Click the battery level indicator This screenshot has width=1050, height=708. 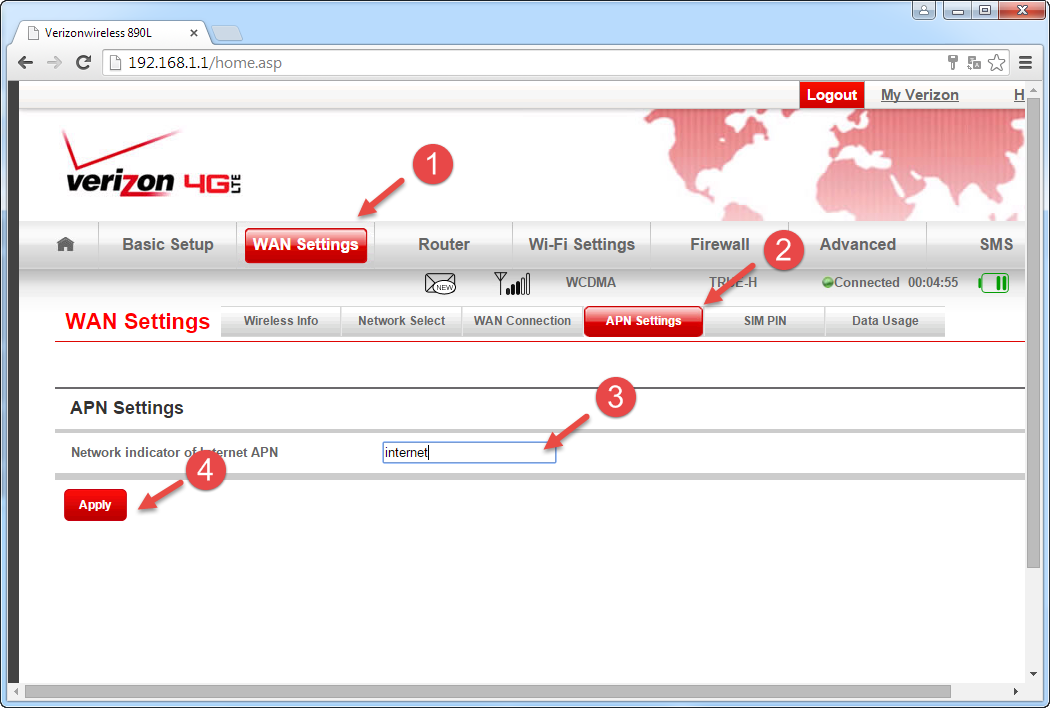(994, 283)
